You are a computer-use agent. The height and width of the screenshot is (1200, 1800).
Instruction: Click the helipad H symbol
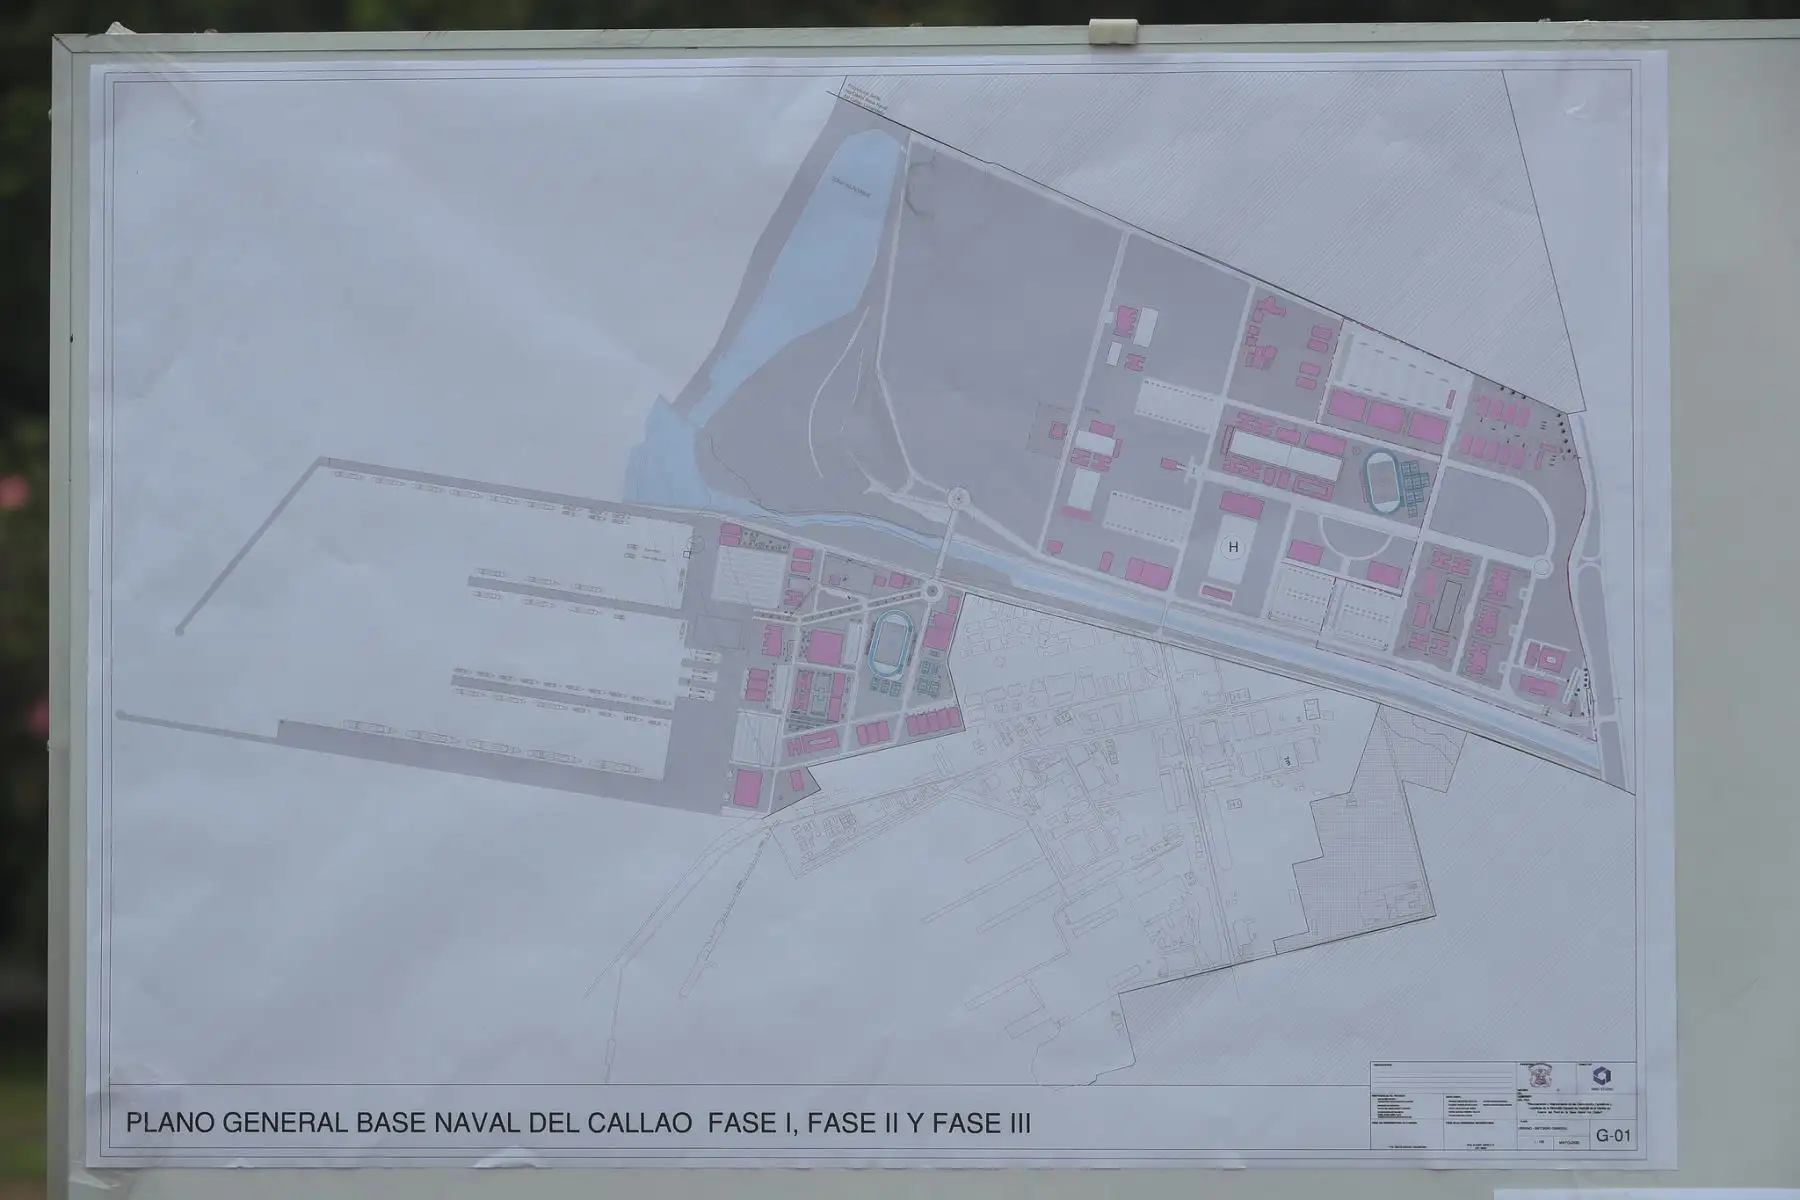click(1232, 547)
